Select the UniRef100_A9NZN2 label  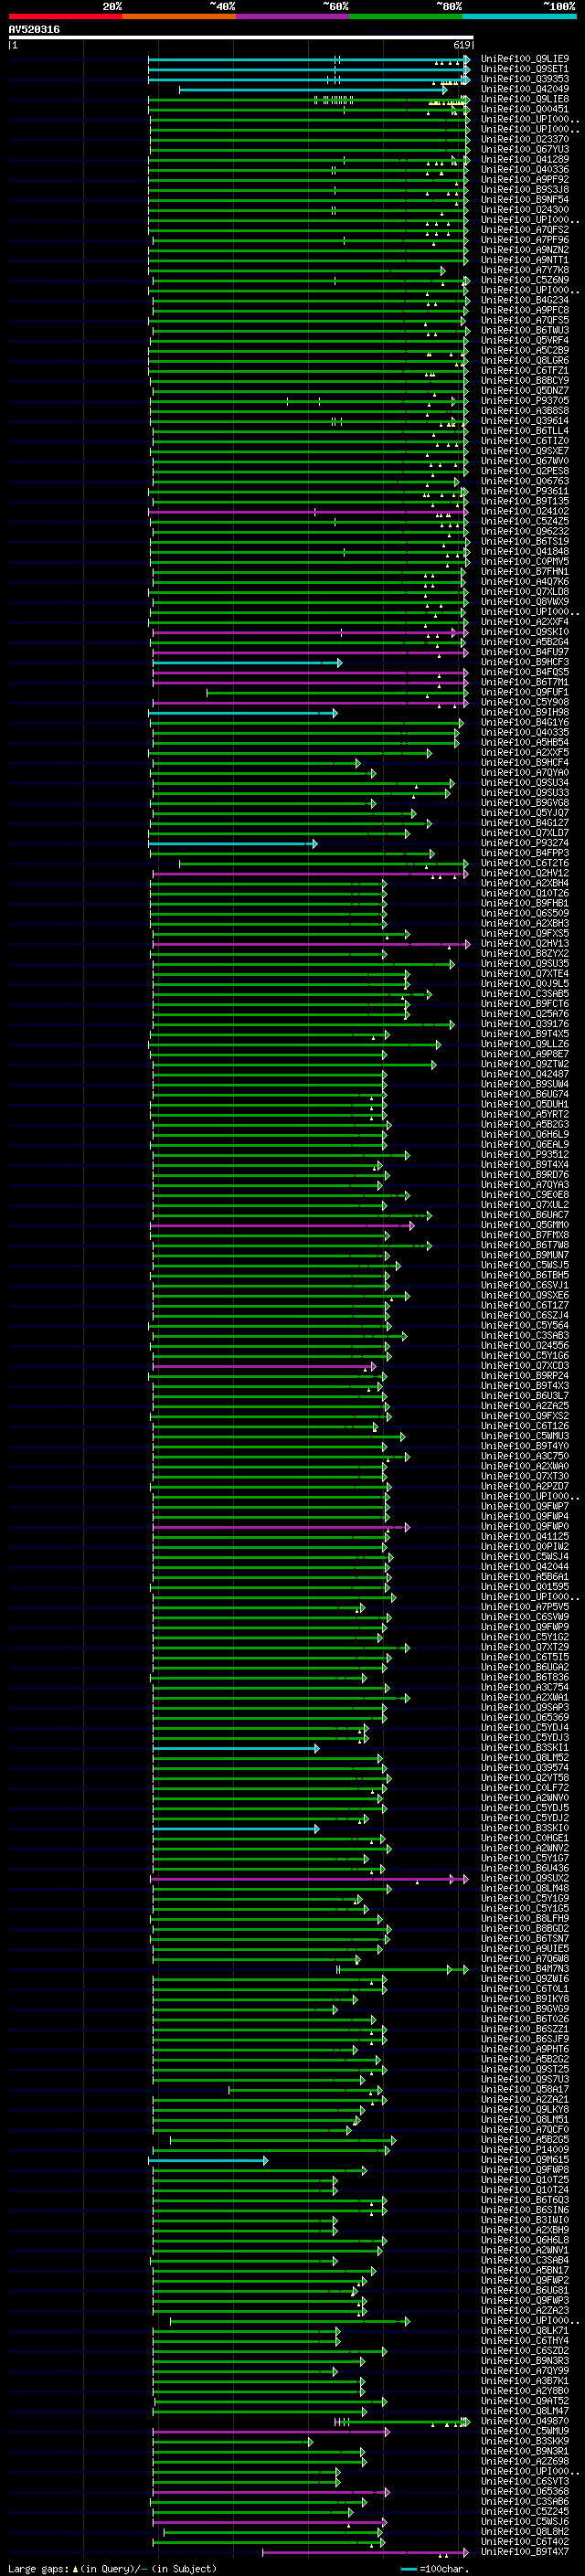click(525, 250)
